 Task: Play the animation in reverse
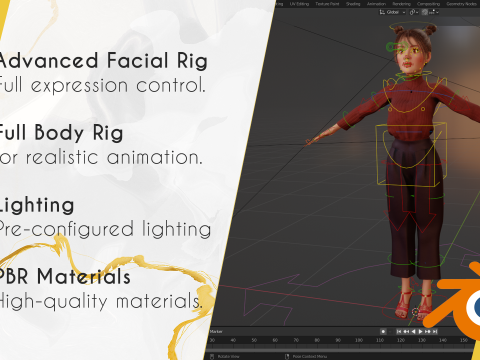click(x=413, y=331)
